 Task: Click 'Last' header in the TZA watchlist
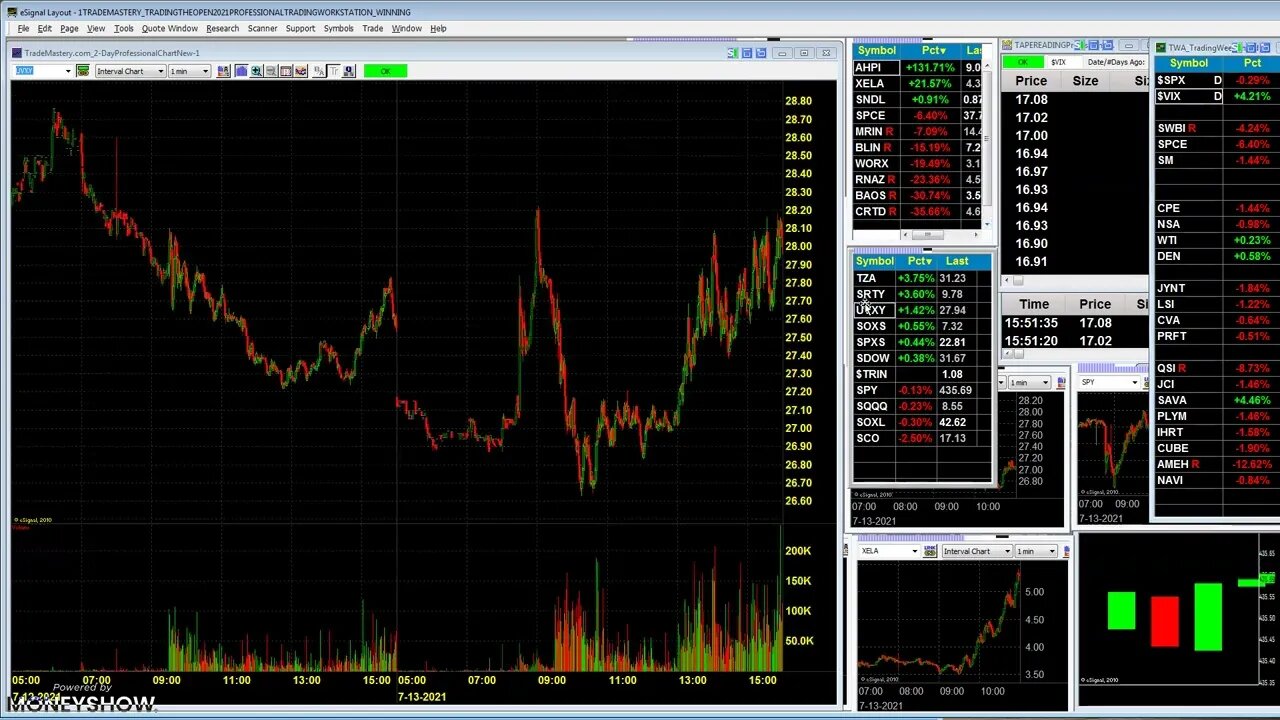point(957,261)
